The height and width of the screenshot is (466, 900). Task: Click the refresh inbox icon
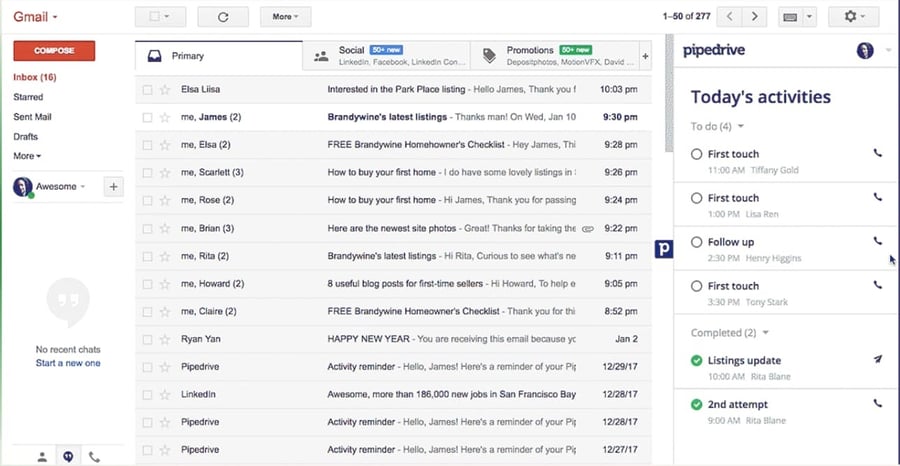point(223,17)
